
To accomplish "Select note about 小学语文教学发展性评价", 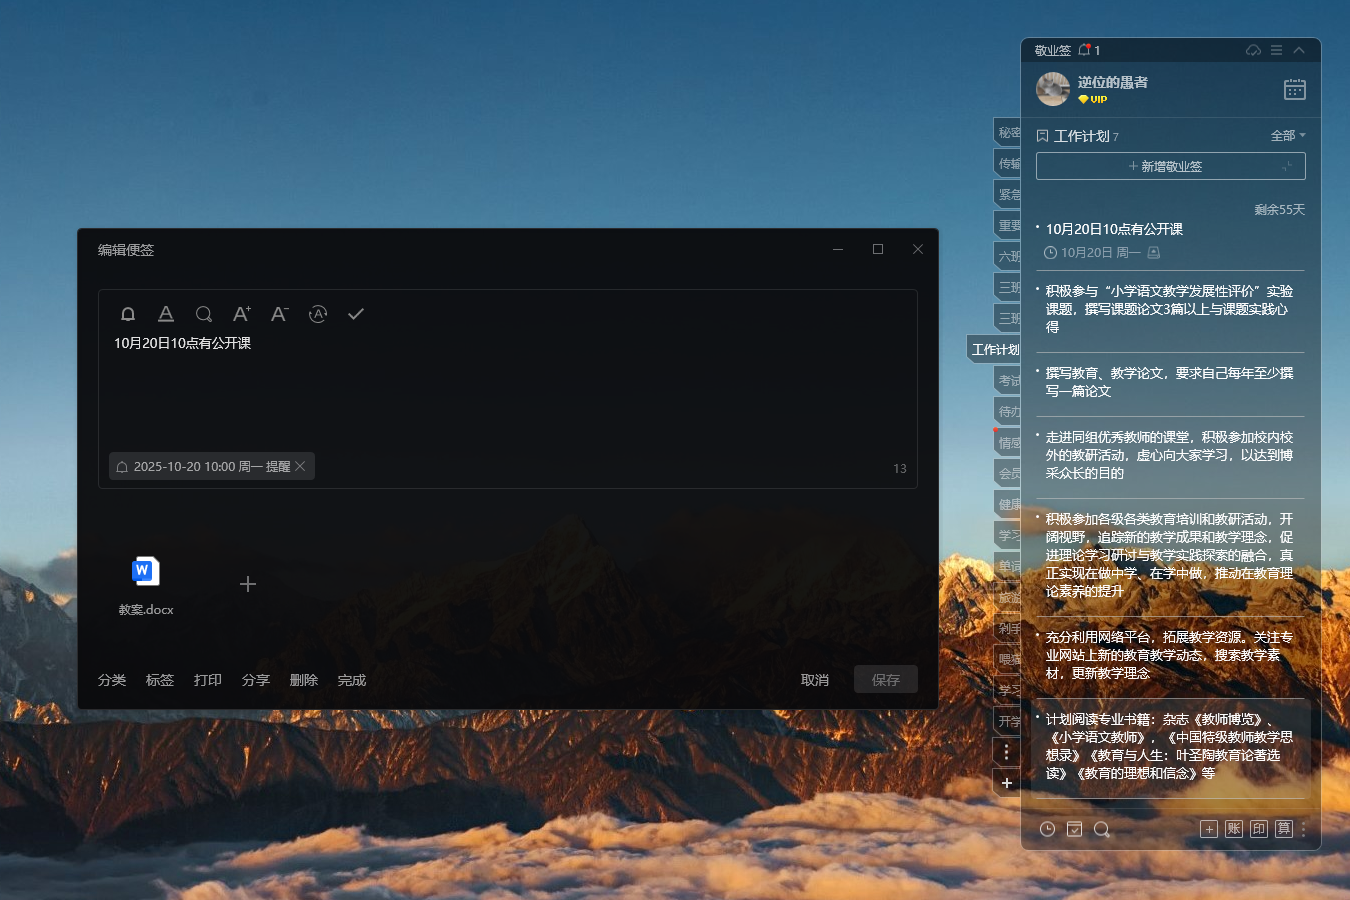I will (x=1170, y=309).
